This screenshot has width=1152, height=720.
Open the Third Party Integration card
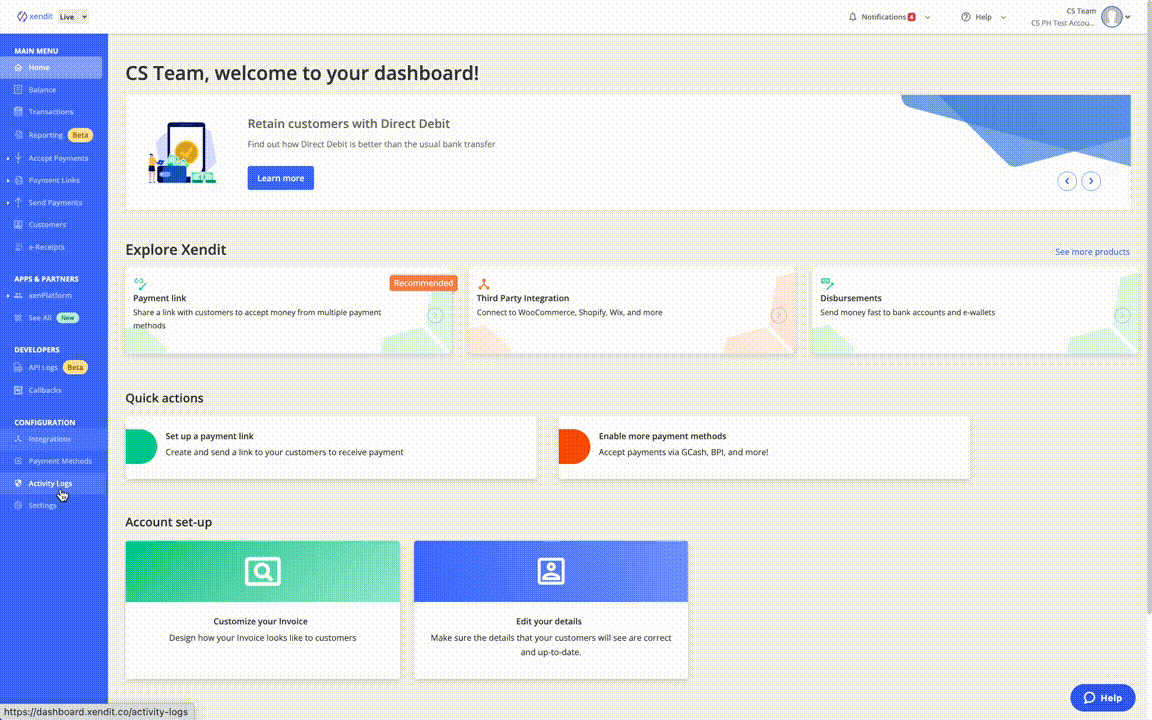tap(633, 312)
